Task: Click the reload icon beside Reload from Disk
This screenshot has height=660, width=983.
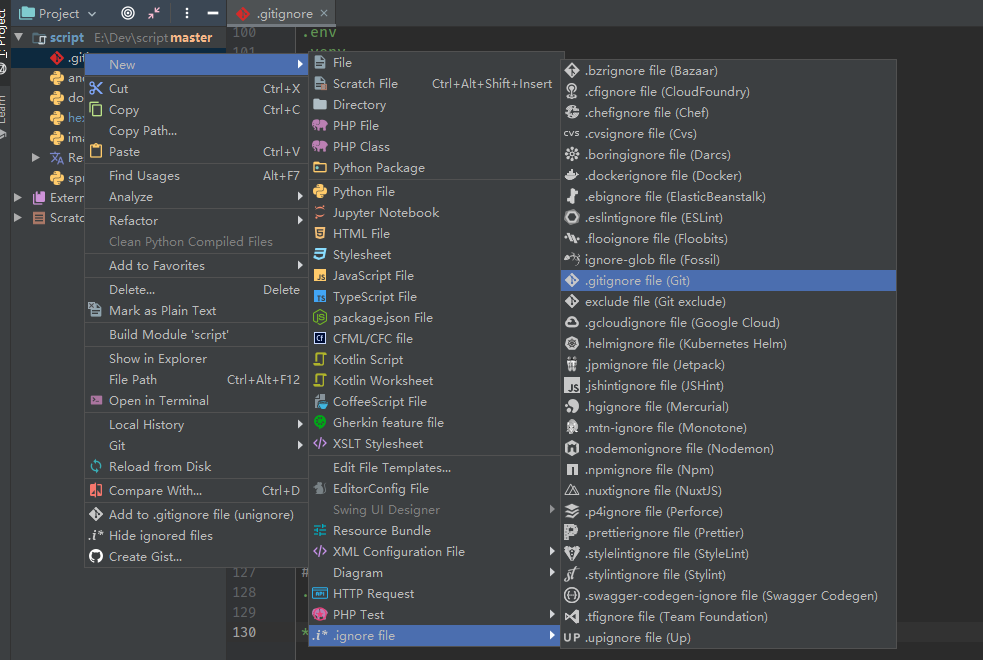Action: pyautogui.click(x=96, y=466)
